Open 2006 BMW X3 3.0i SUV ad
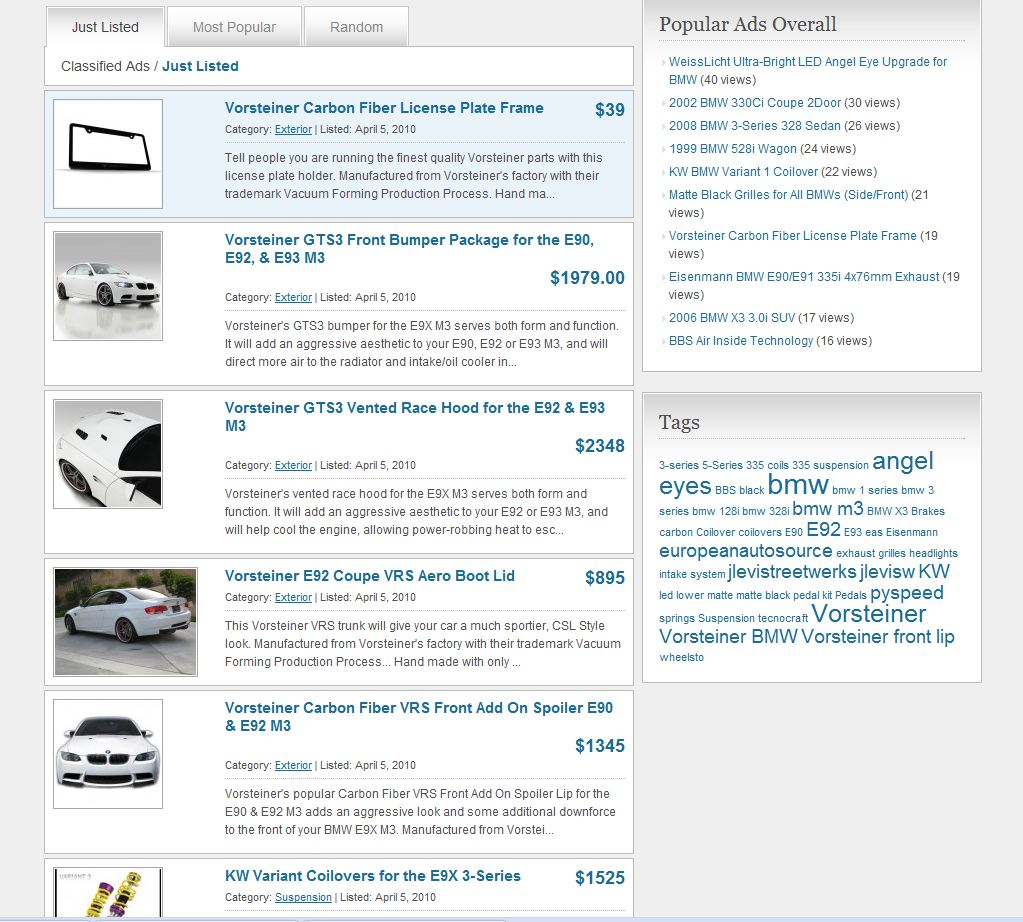 [732, 318]
